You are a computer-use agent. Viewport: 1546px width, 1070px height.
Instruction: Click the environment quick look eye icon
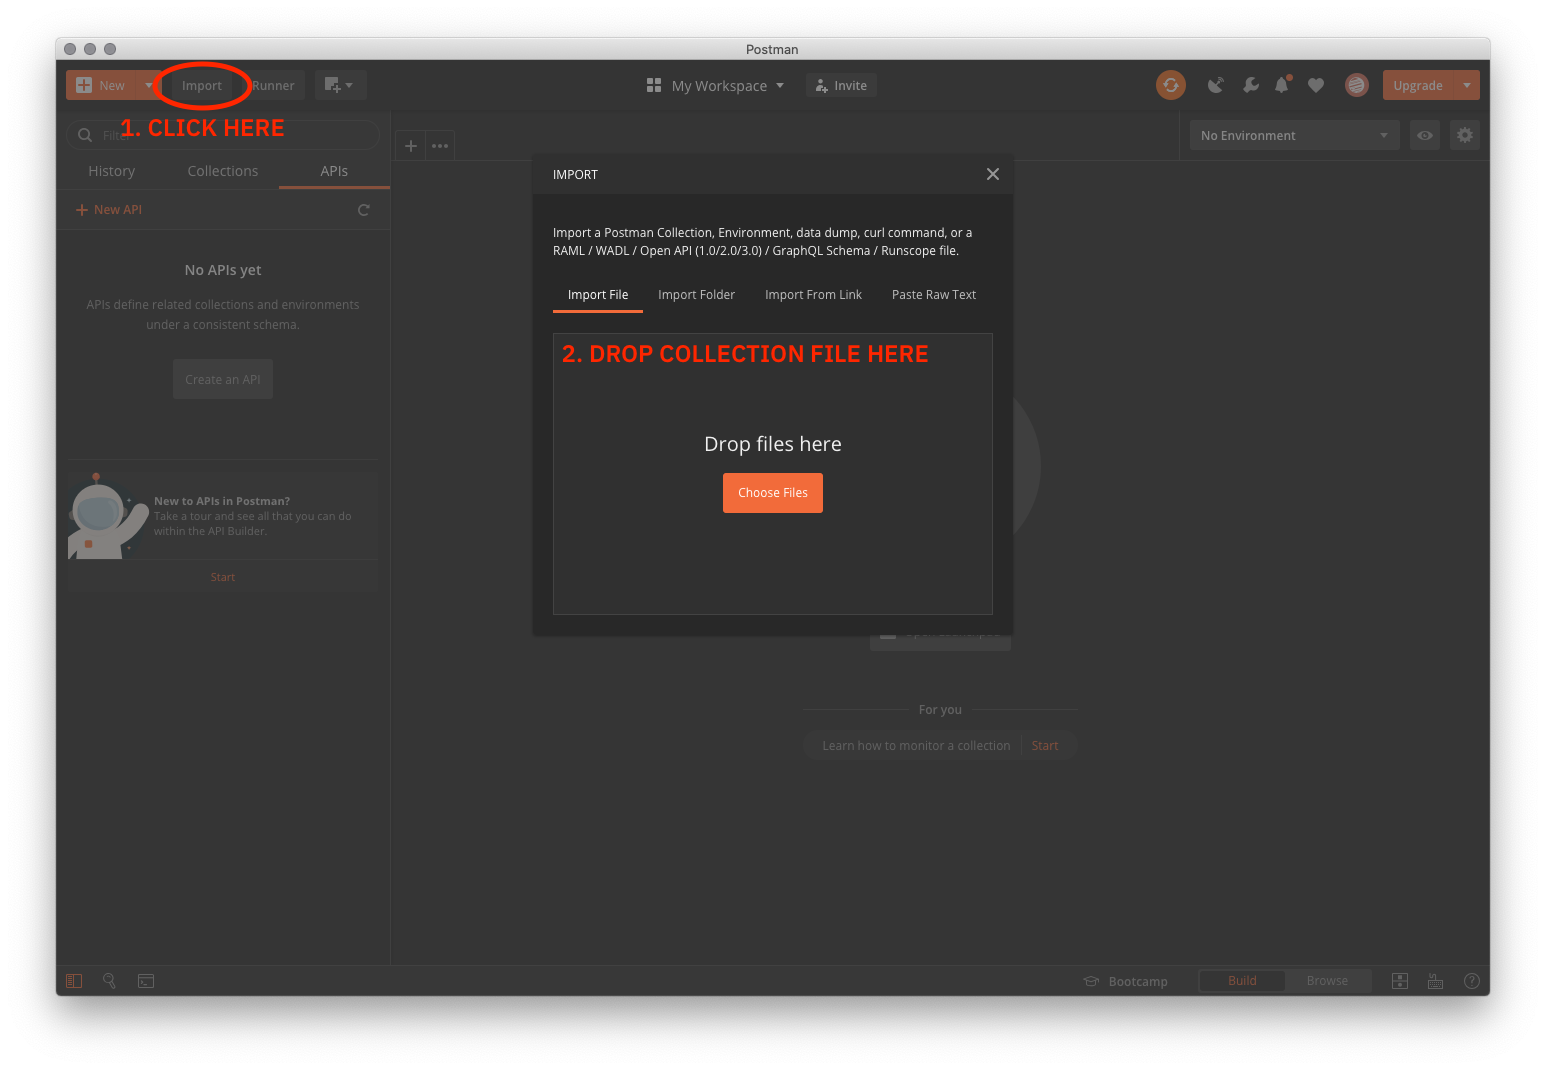[x=1425, y=135]
